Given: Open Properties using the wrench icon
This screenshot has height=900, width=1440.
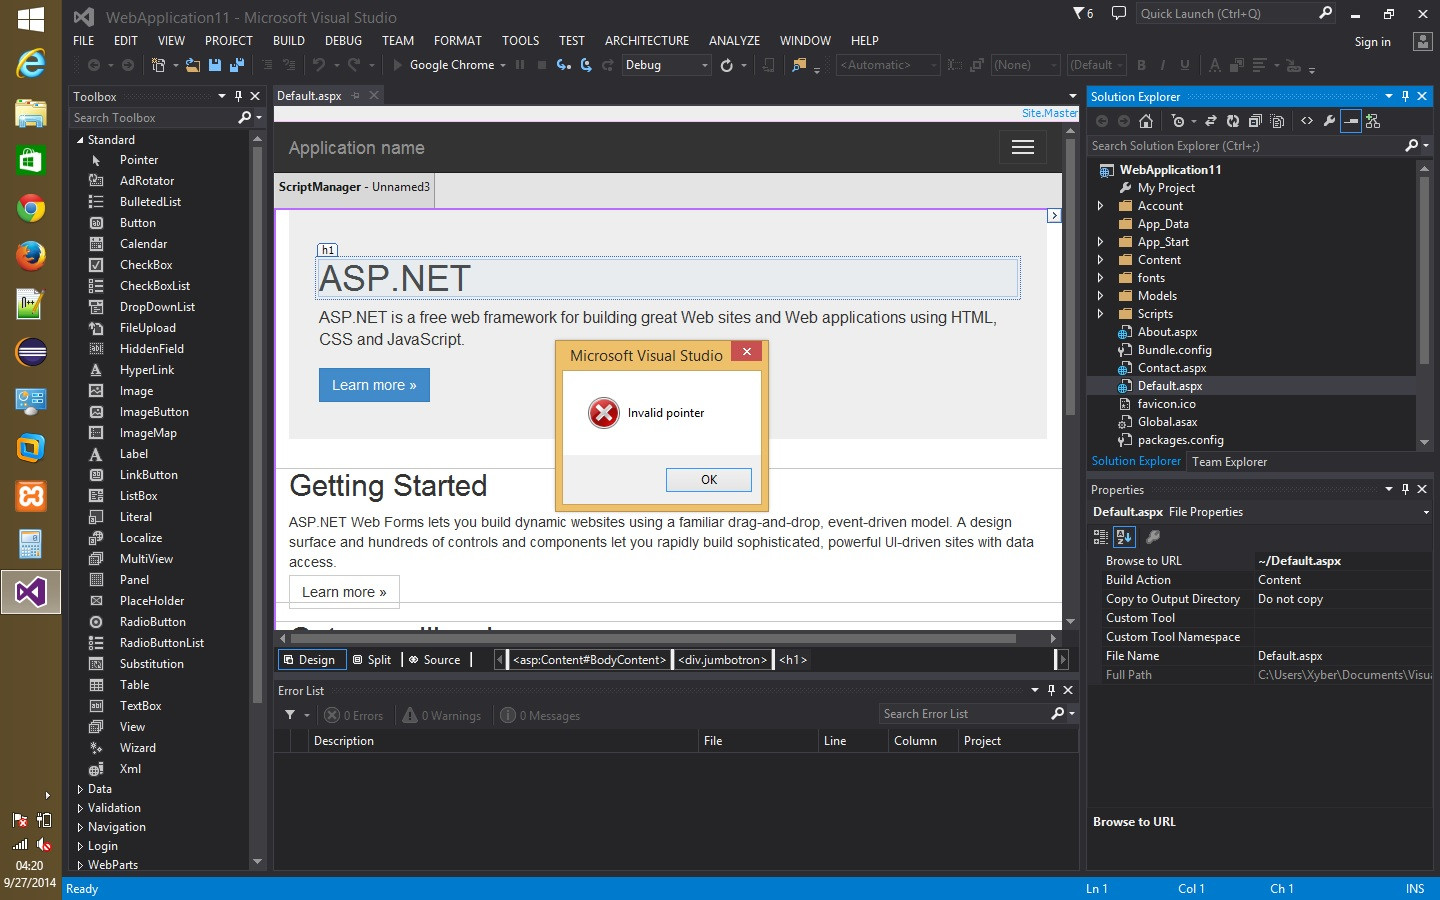Looking at the screenshot, I should 1330,121.
